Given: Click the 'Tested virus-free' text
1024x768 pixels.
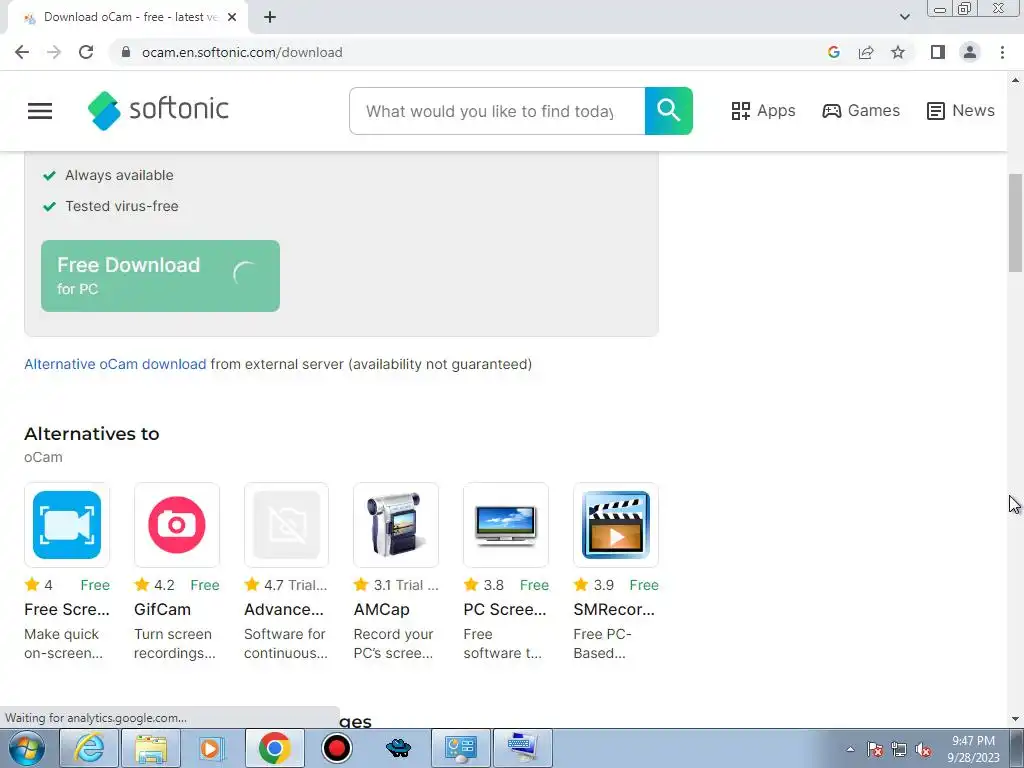Looking at the screenshot, I should pyautogui.click(x=121, y=206).
